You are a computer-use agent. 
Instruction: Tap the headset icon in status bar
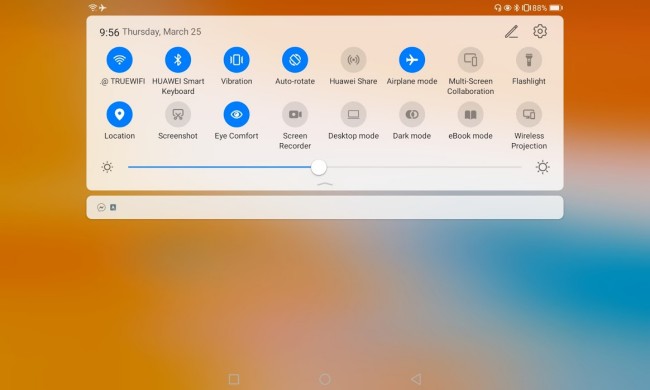coord(498,8)
